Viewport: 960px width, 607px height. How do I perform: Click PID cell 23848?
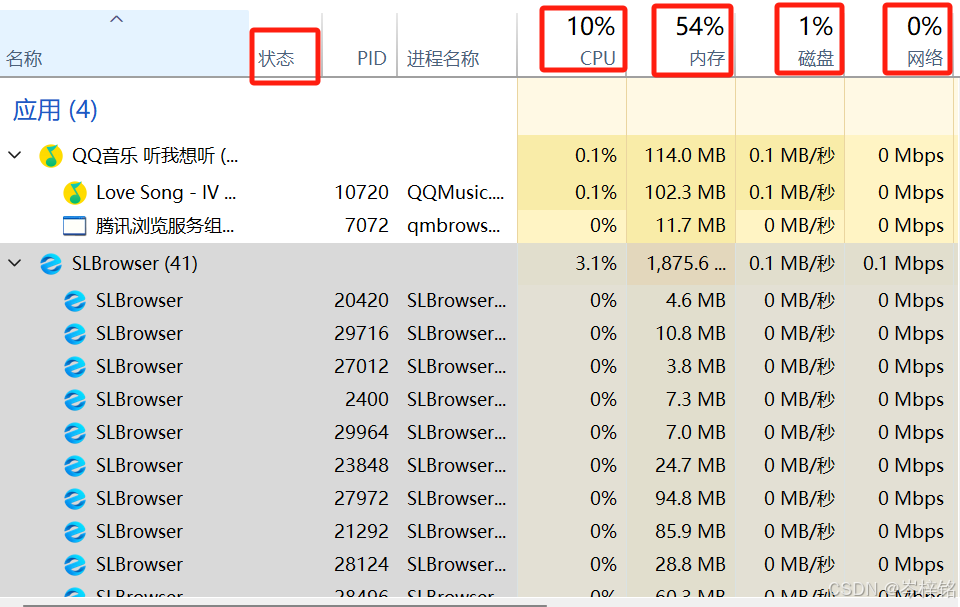click(361, 466)
